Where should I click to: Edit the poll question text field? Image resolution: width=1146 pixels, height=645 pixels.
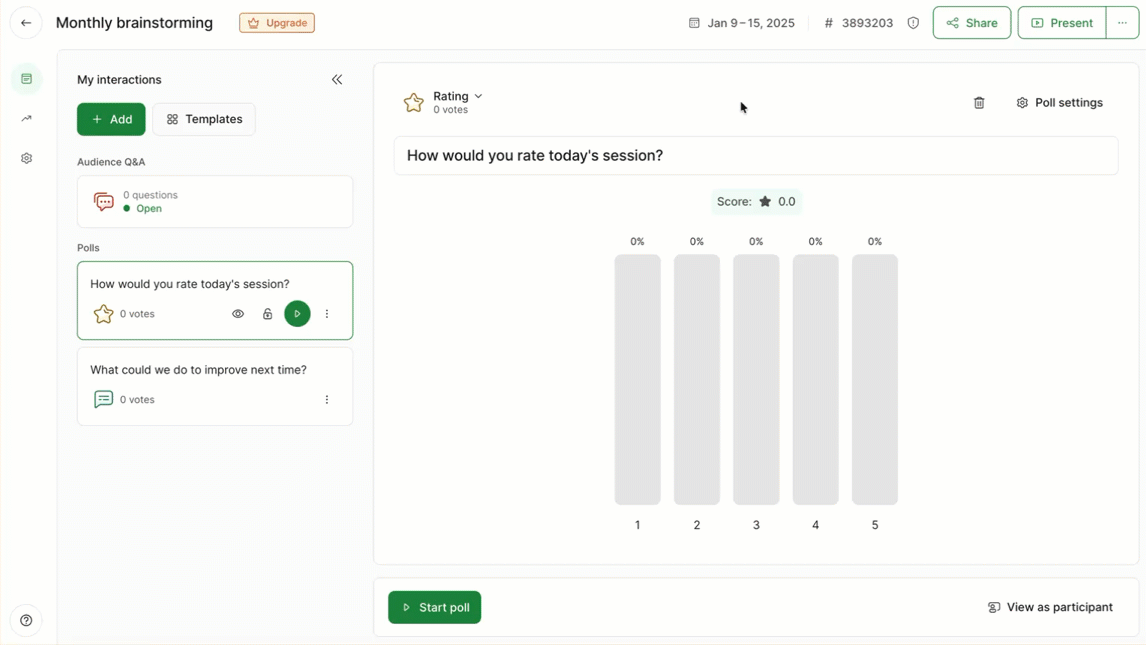coord(755,156)
